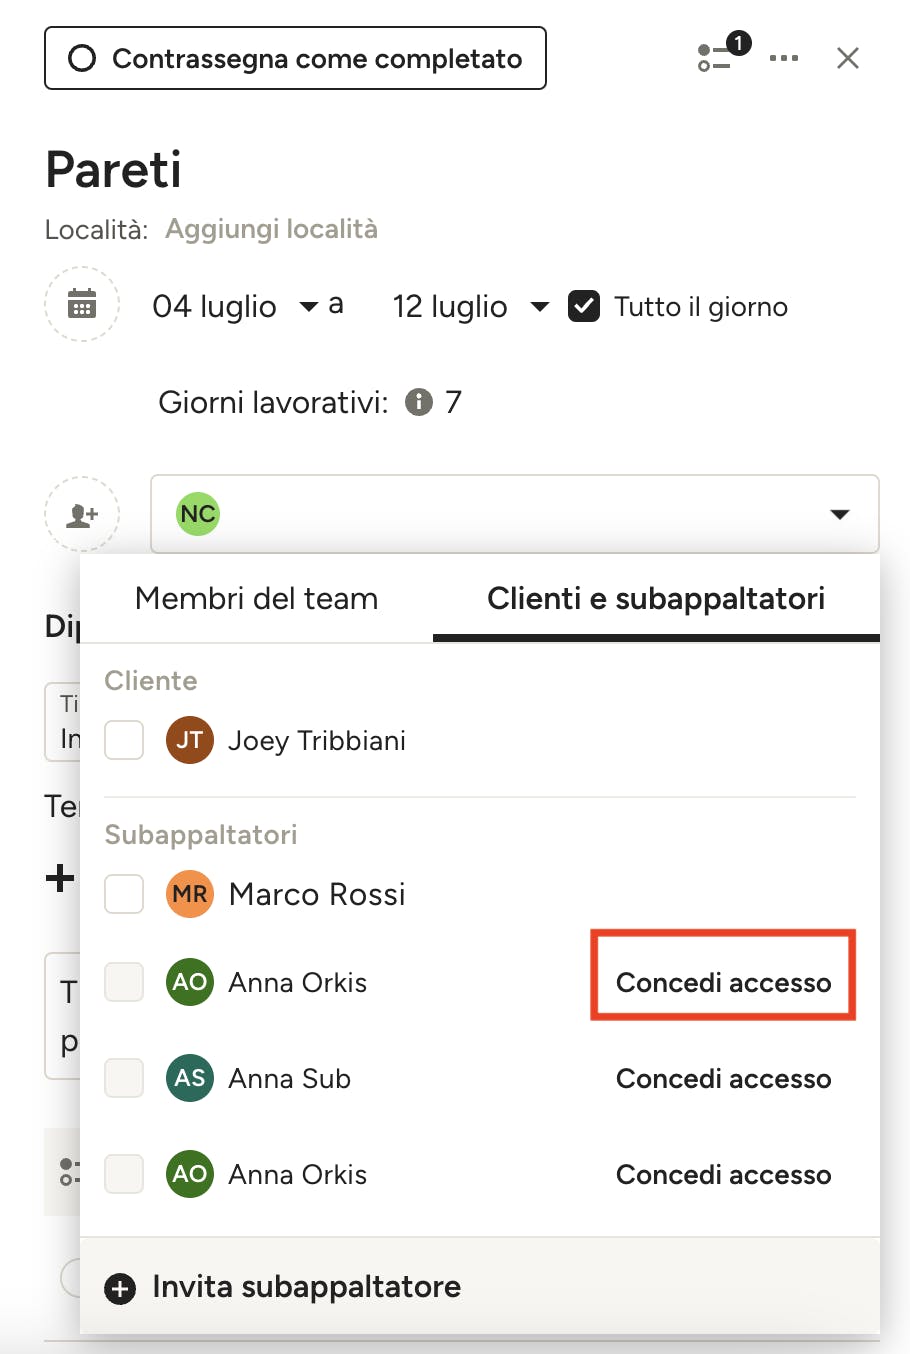The height and width of the screenshot is (1354, 910).
Task: Click the working days info icon
Action: click(419, 402)
